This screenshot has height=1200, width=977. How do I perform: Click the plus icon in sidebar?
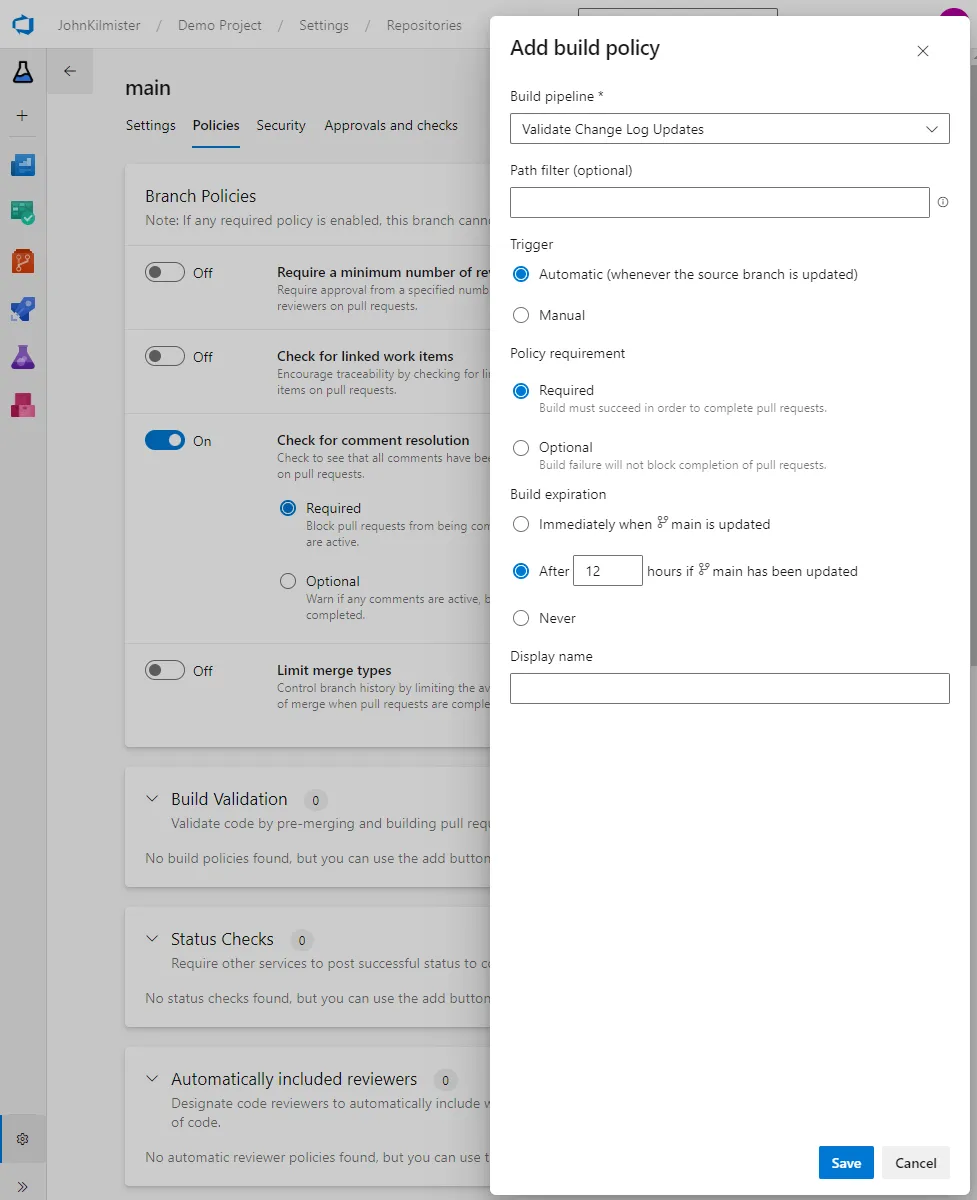[x=22, y=116]
